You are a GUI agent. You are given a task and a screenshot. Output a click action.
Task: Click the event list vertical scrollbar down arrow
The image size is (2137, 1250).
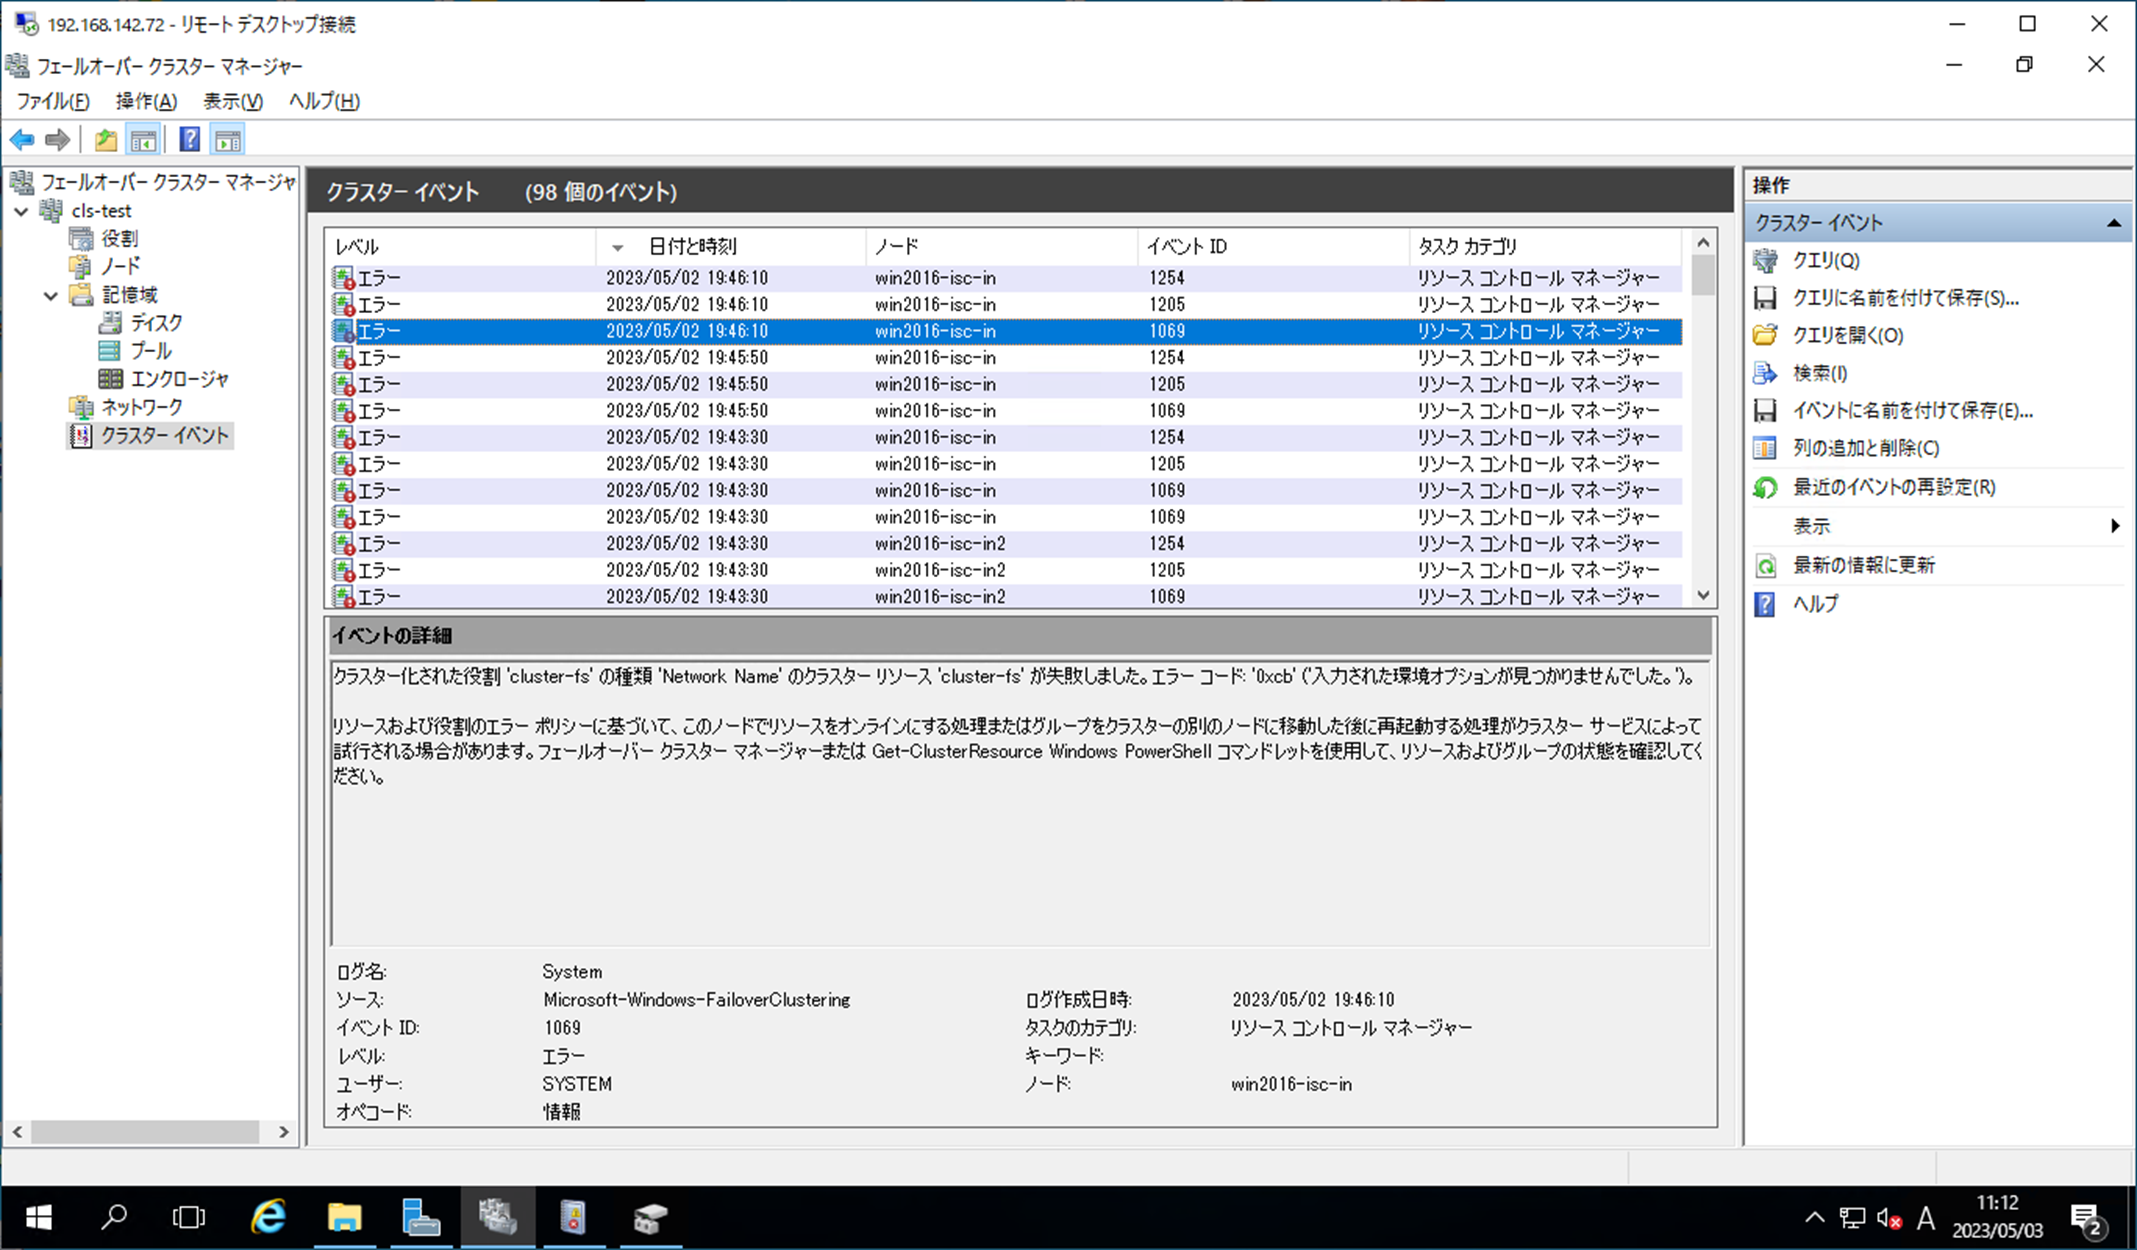pyautogui.click(x=1703, y=595)
